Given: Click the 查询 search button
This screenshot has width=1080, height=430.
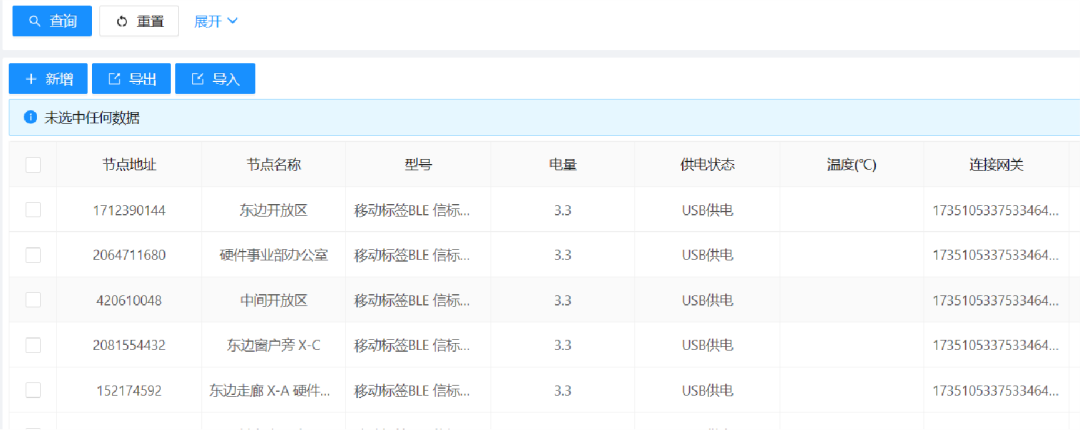Looking at the screenshot, I should [x=52, y=21].
